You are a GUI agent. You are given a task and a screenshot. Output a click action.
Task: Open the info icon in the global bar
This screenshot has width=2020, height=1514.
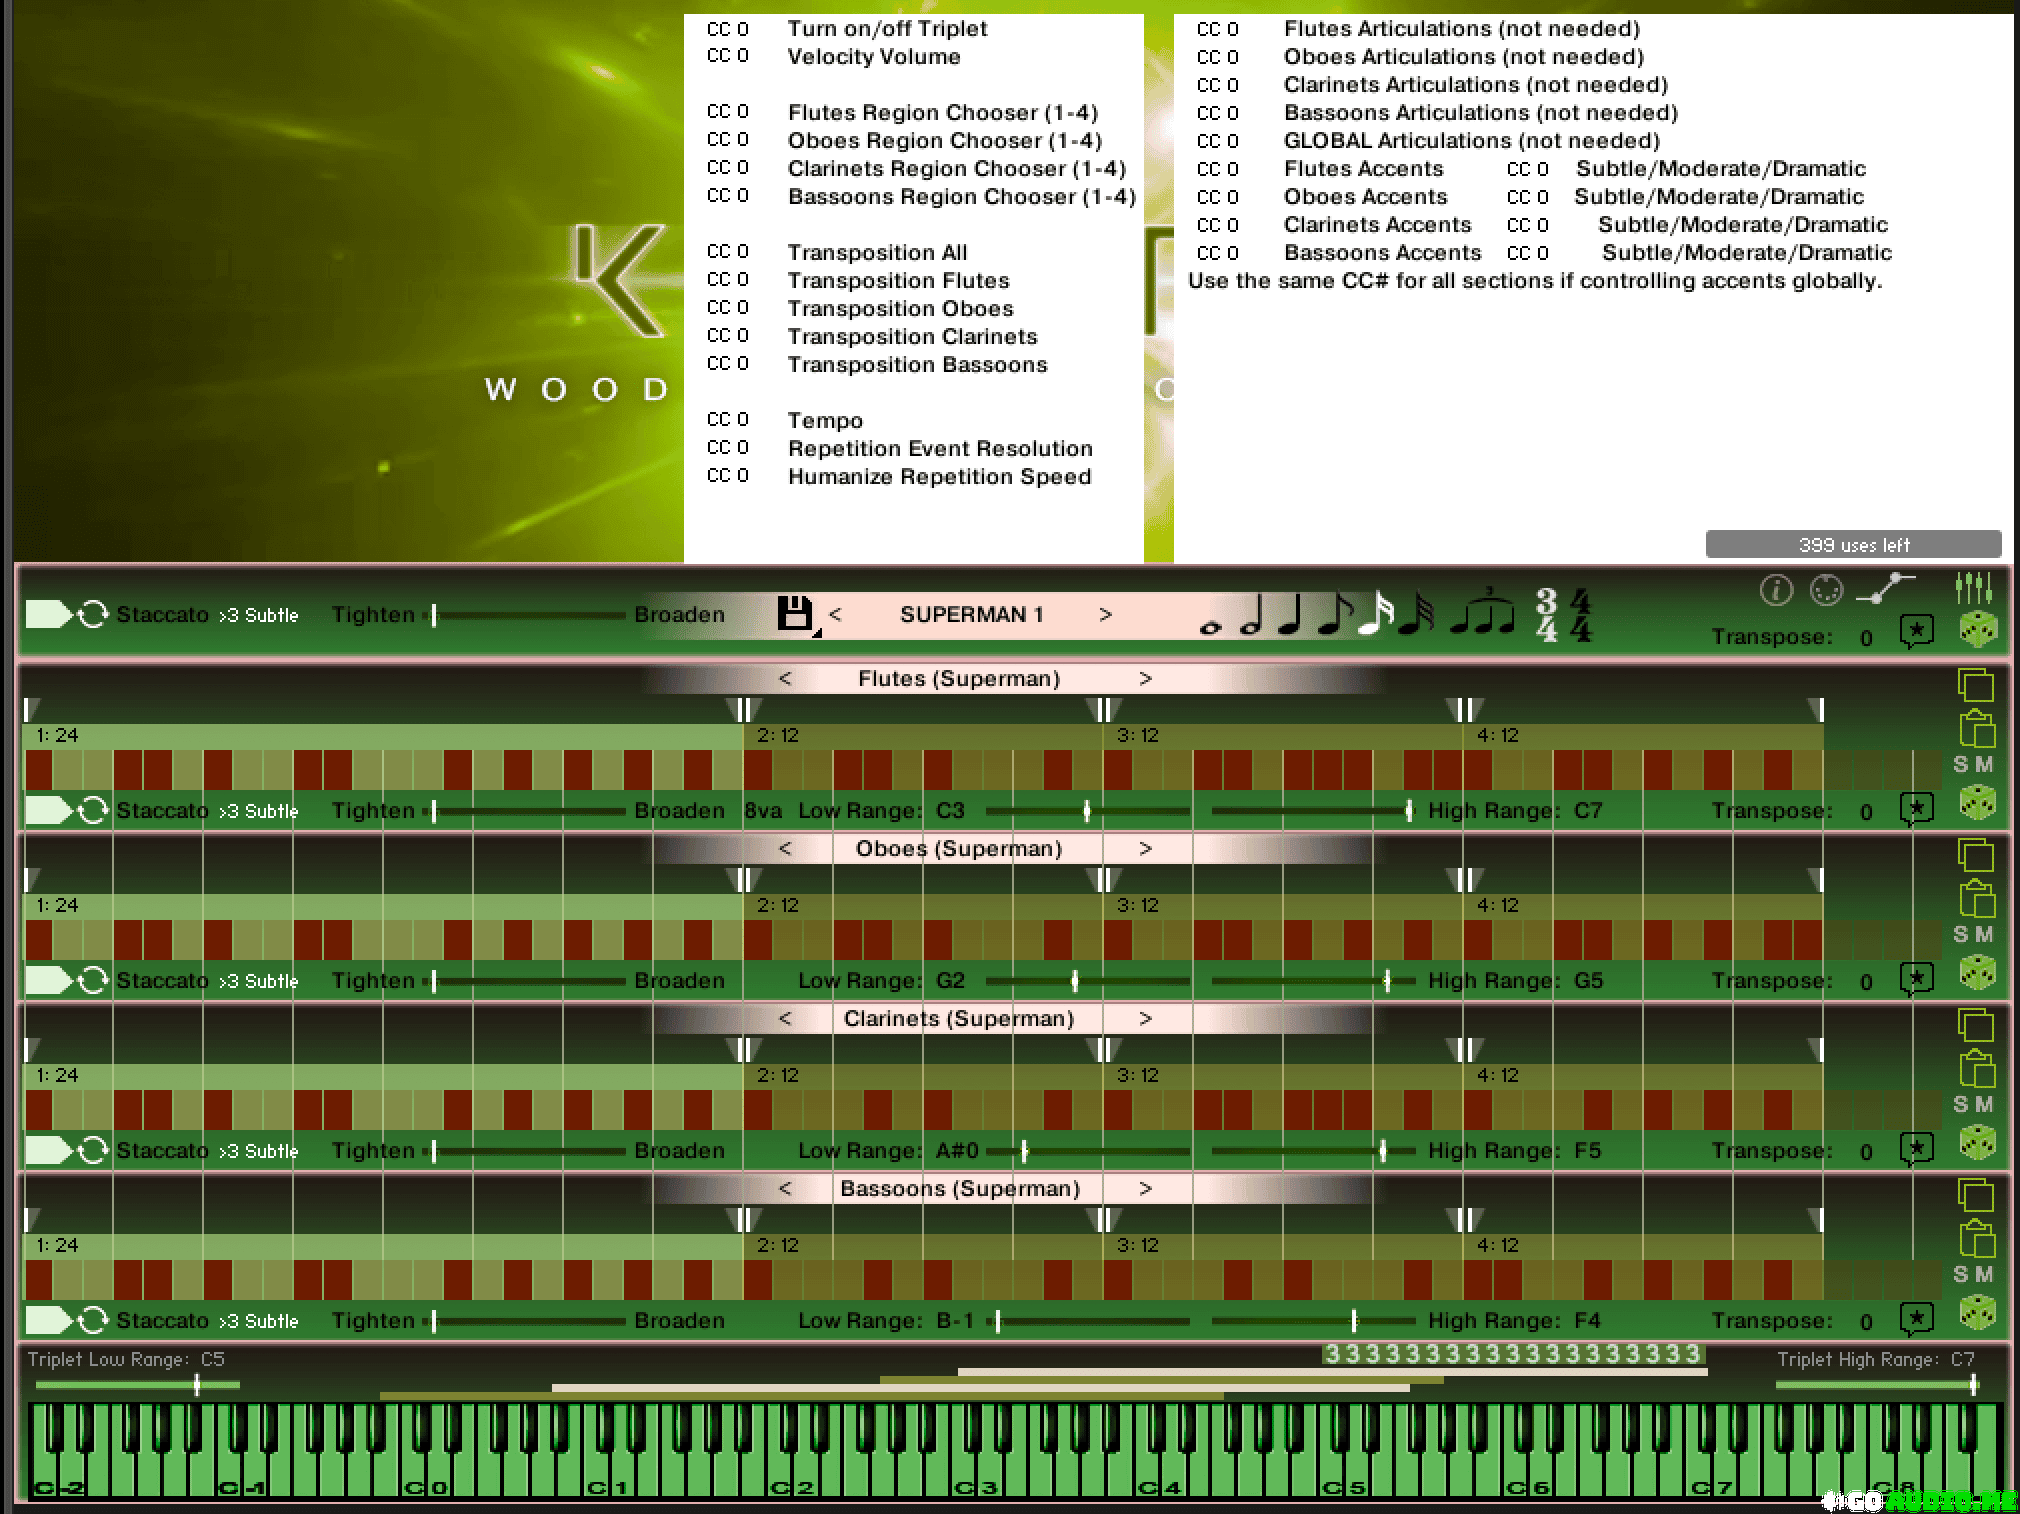[1775, 591]
